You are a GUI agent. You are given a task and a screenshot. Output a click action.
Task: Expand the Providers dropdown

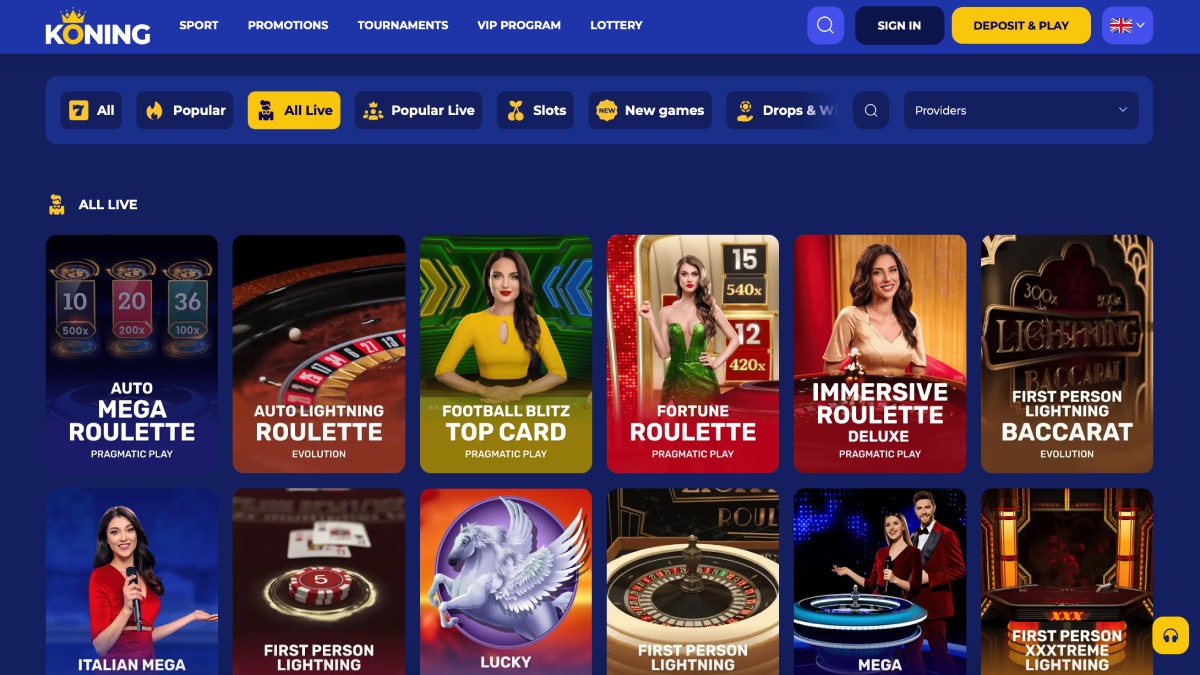[1021, 111]
